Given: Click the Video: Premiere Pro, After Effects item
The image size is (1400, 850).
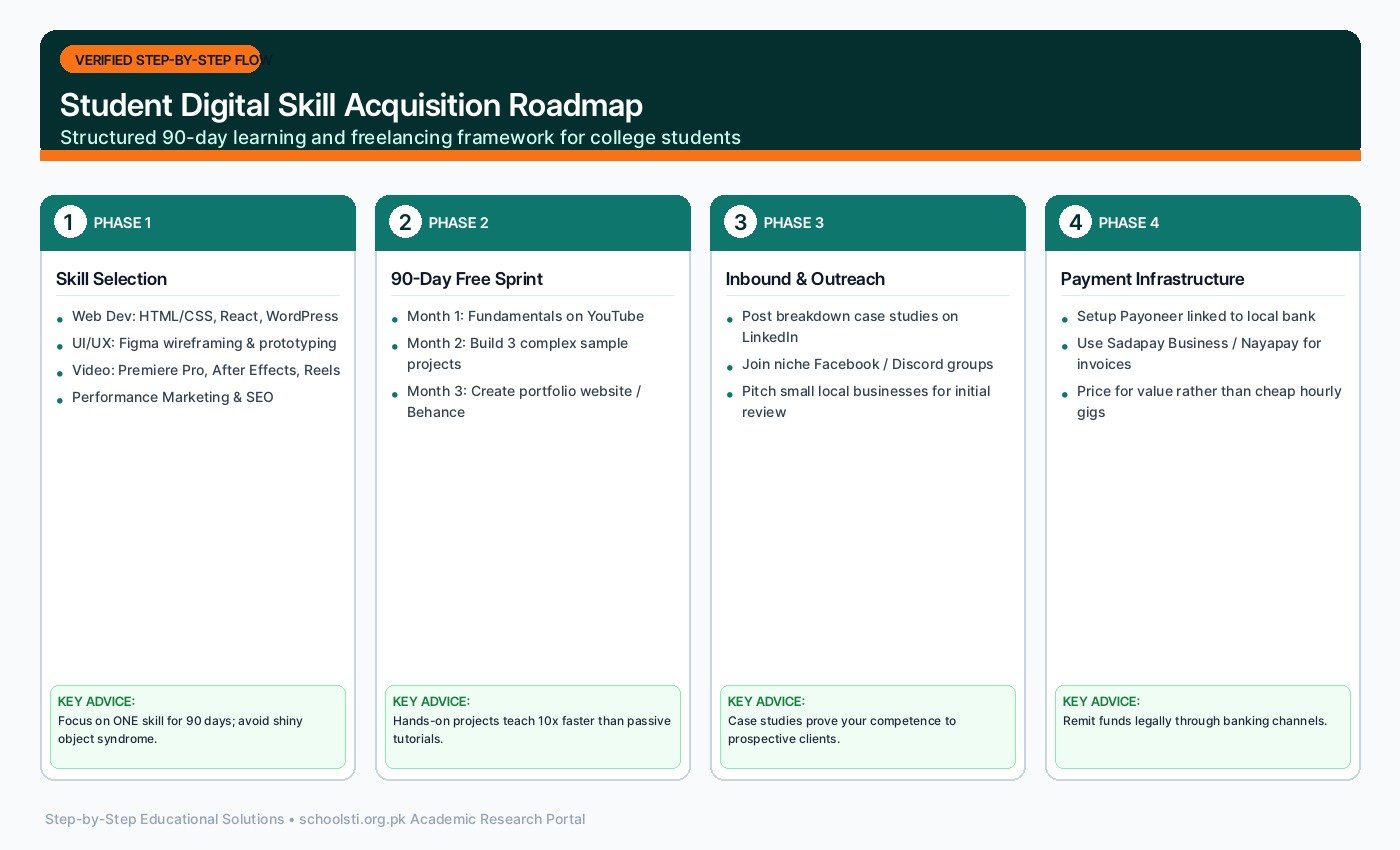Looking at the screenshot, I should pyautogui.click(x=206, y=370).
